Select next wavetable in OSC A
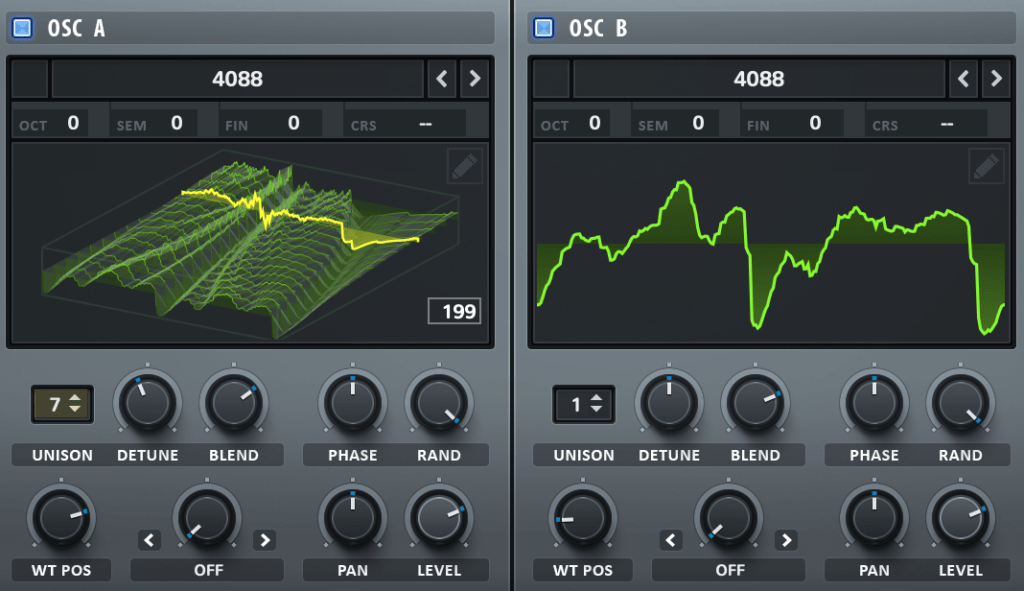 (x=475, y=79)
